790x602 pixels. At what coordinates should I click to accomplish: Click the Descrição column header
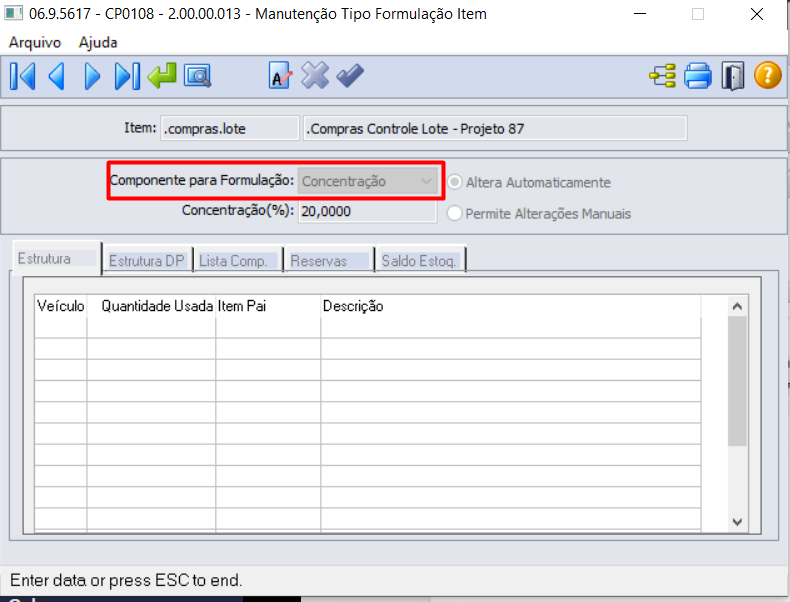pos(511,306)
